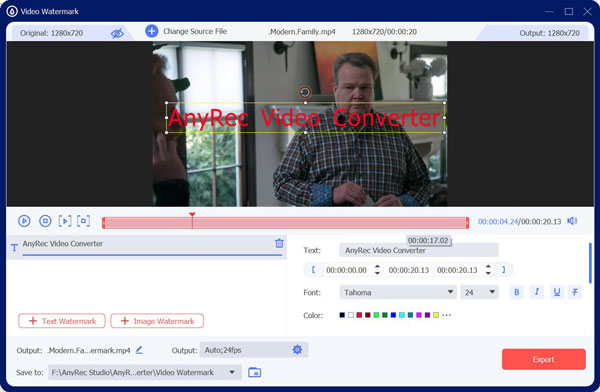Screen dimensions: 600x392
Task: Open the save folder icon
Action: [x=254, y=372]
